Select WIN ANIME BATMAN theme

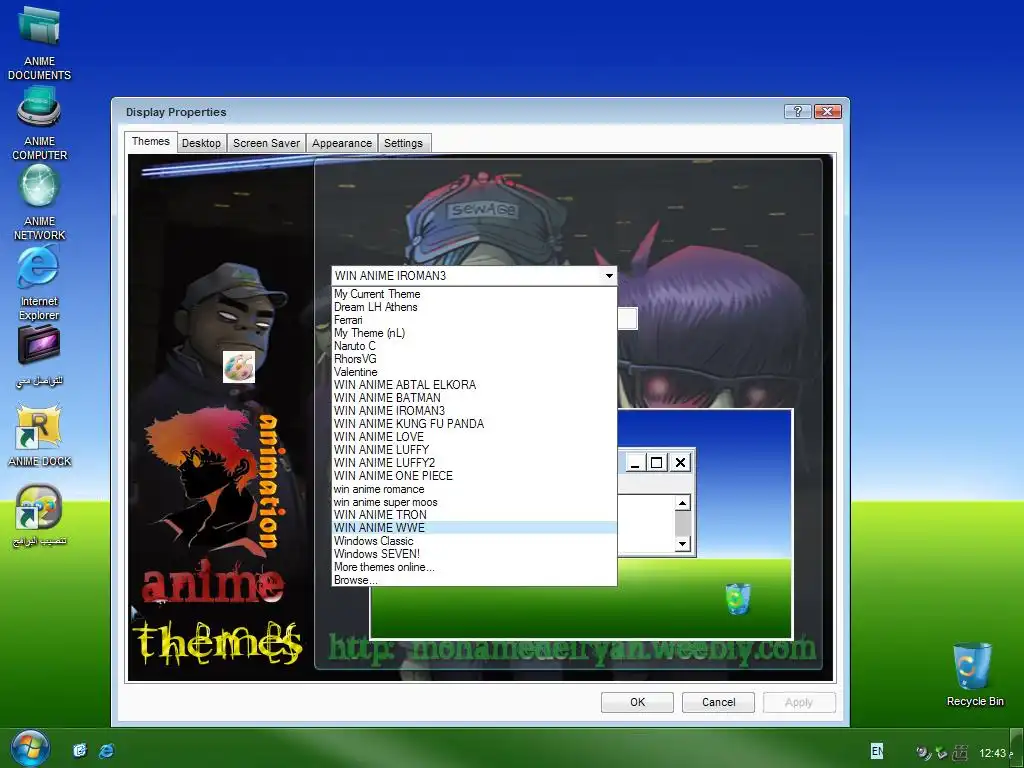point(474,398)
